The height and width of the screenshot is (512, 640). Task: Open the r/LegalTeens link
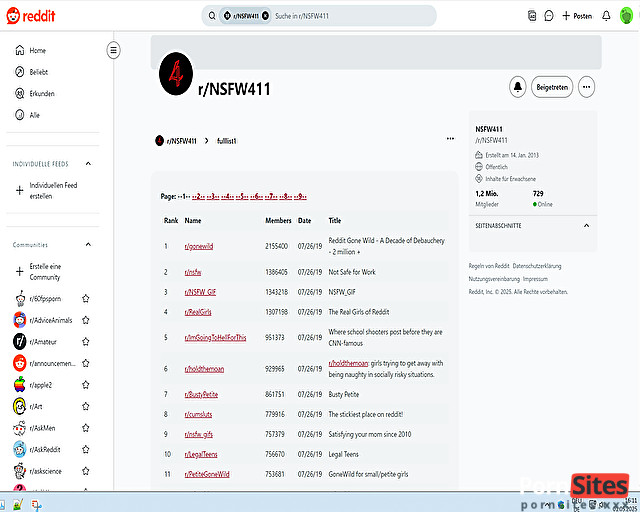click(201, 454)
